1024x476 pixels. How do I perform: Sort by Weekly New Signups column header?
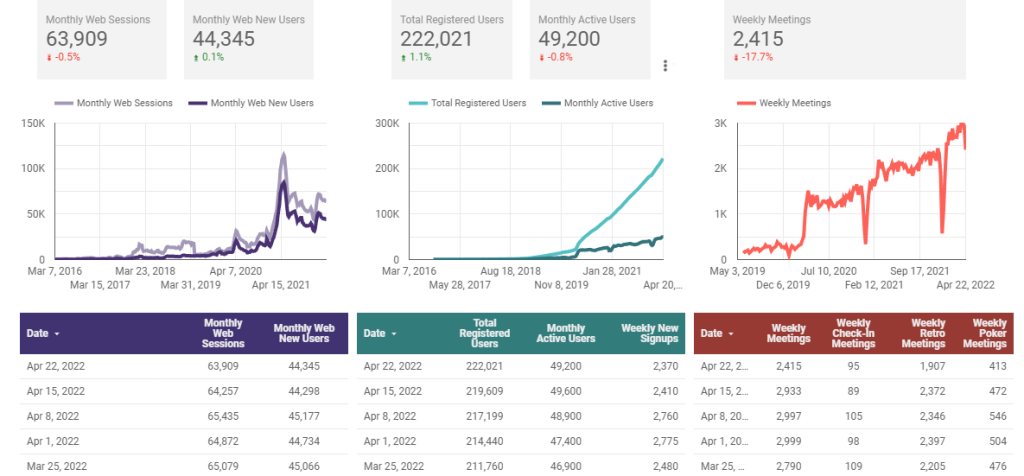click(x=650, y=333)
